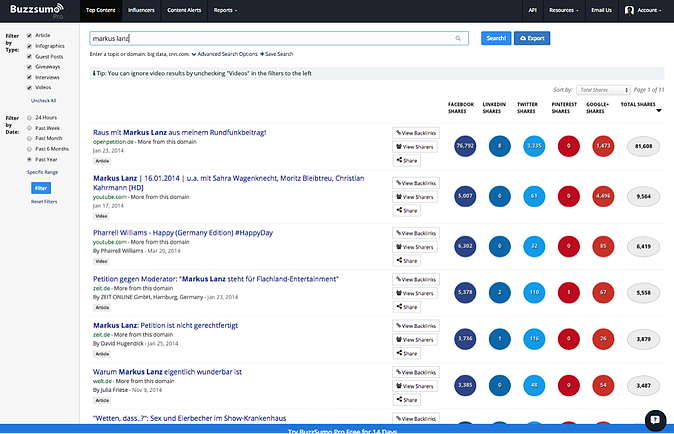Click Facebook shares bubble 76,792

pos(465,146)
